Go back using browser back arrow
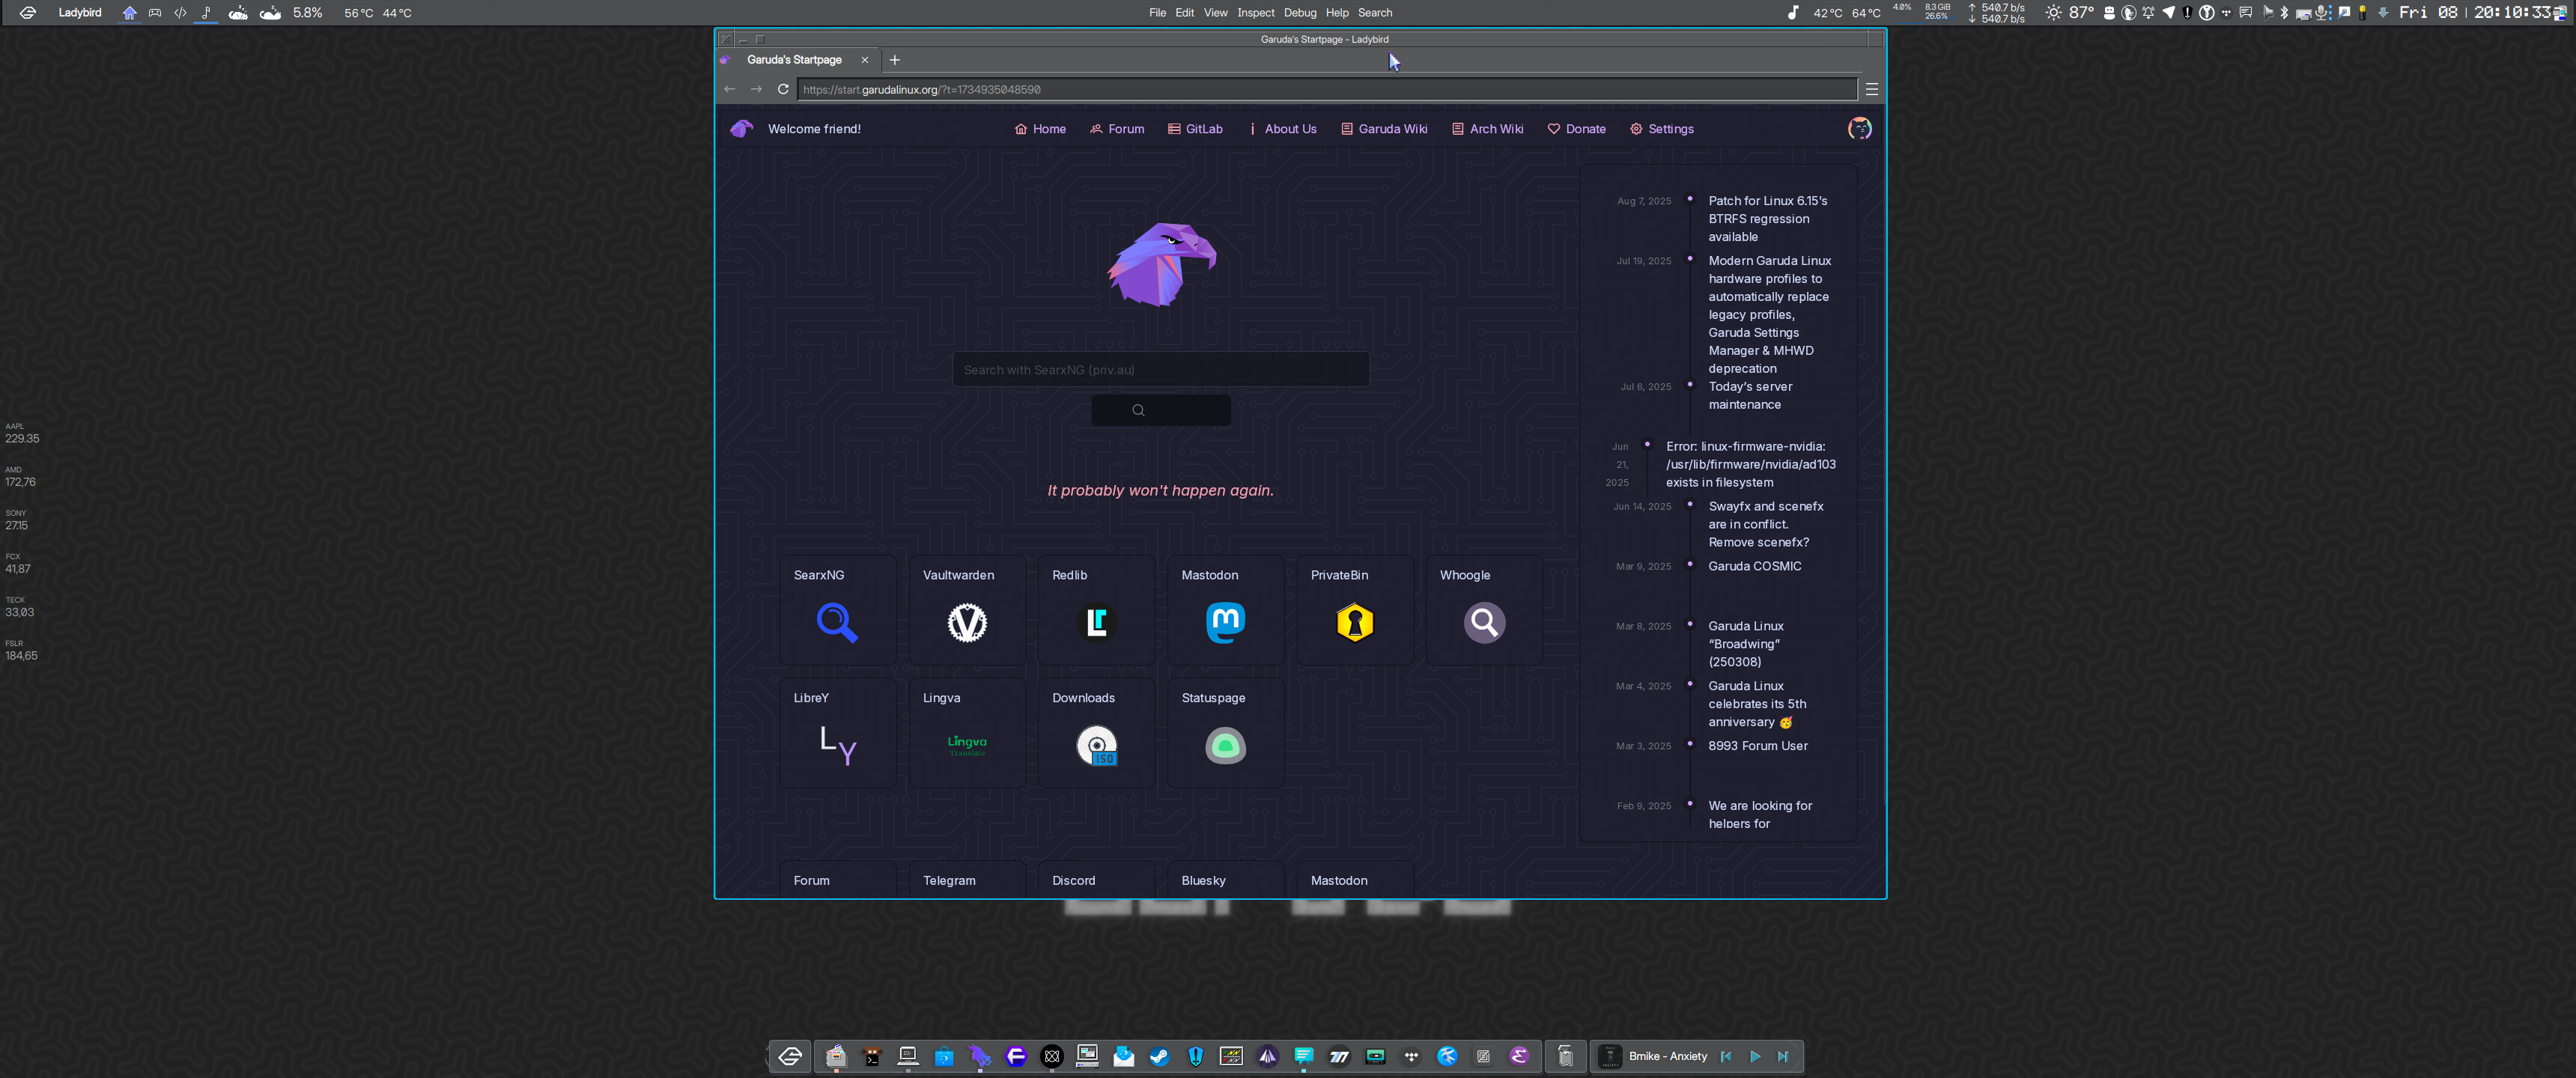Image resolution: width=2576 pixels, height=1078 pixels. point(729,89)
